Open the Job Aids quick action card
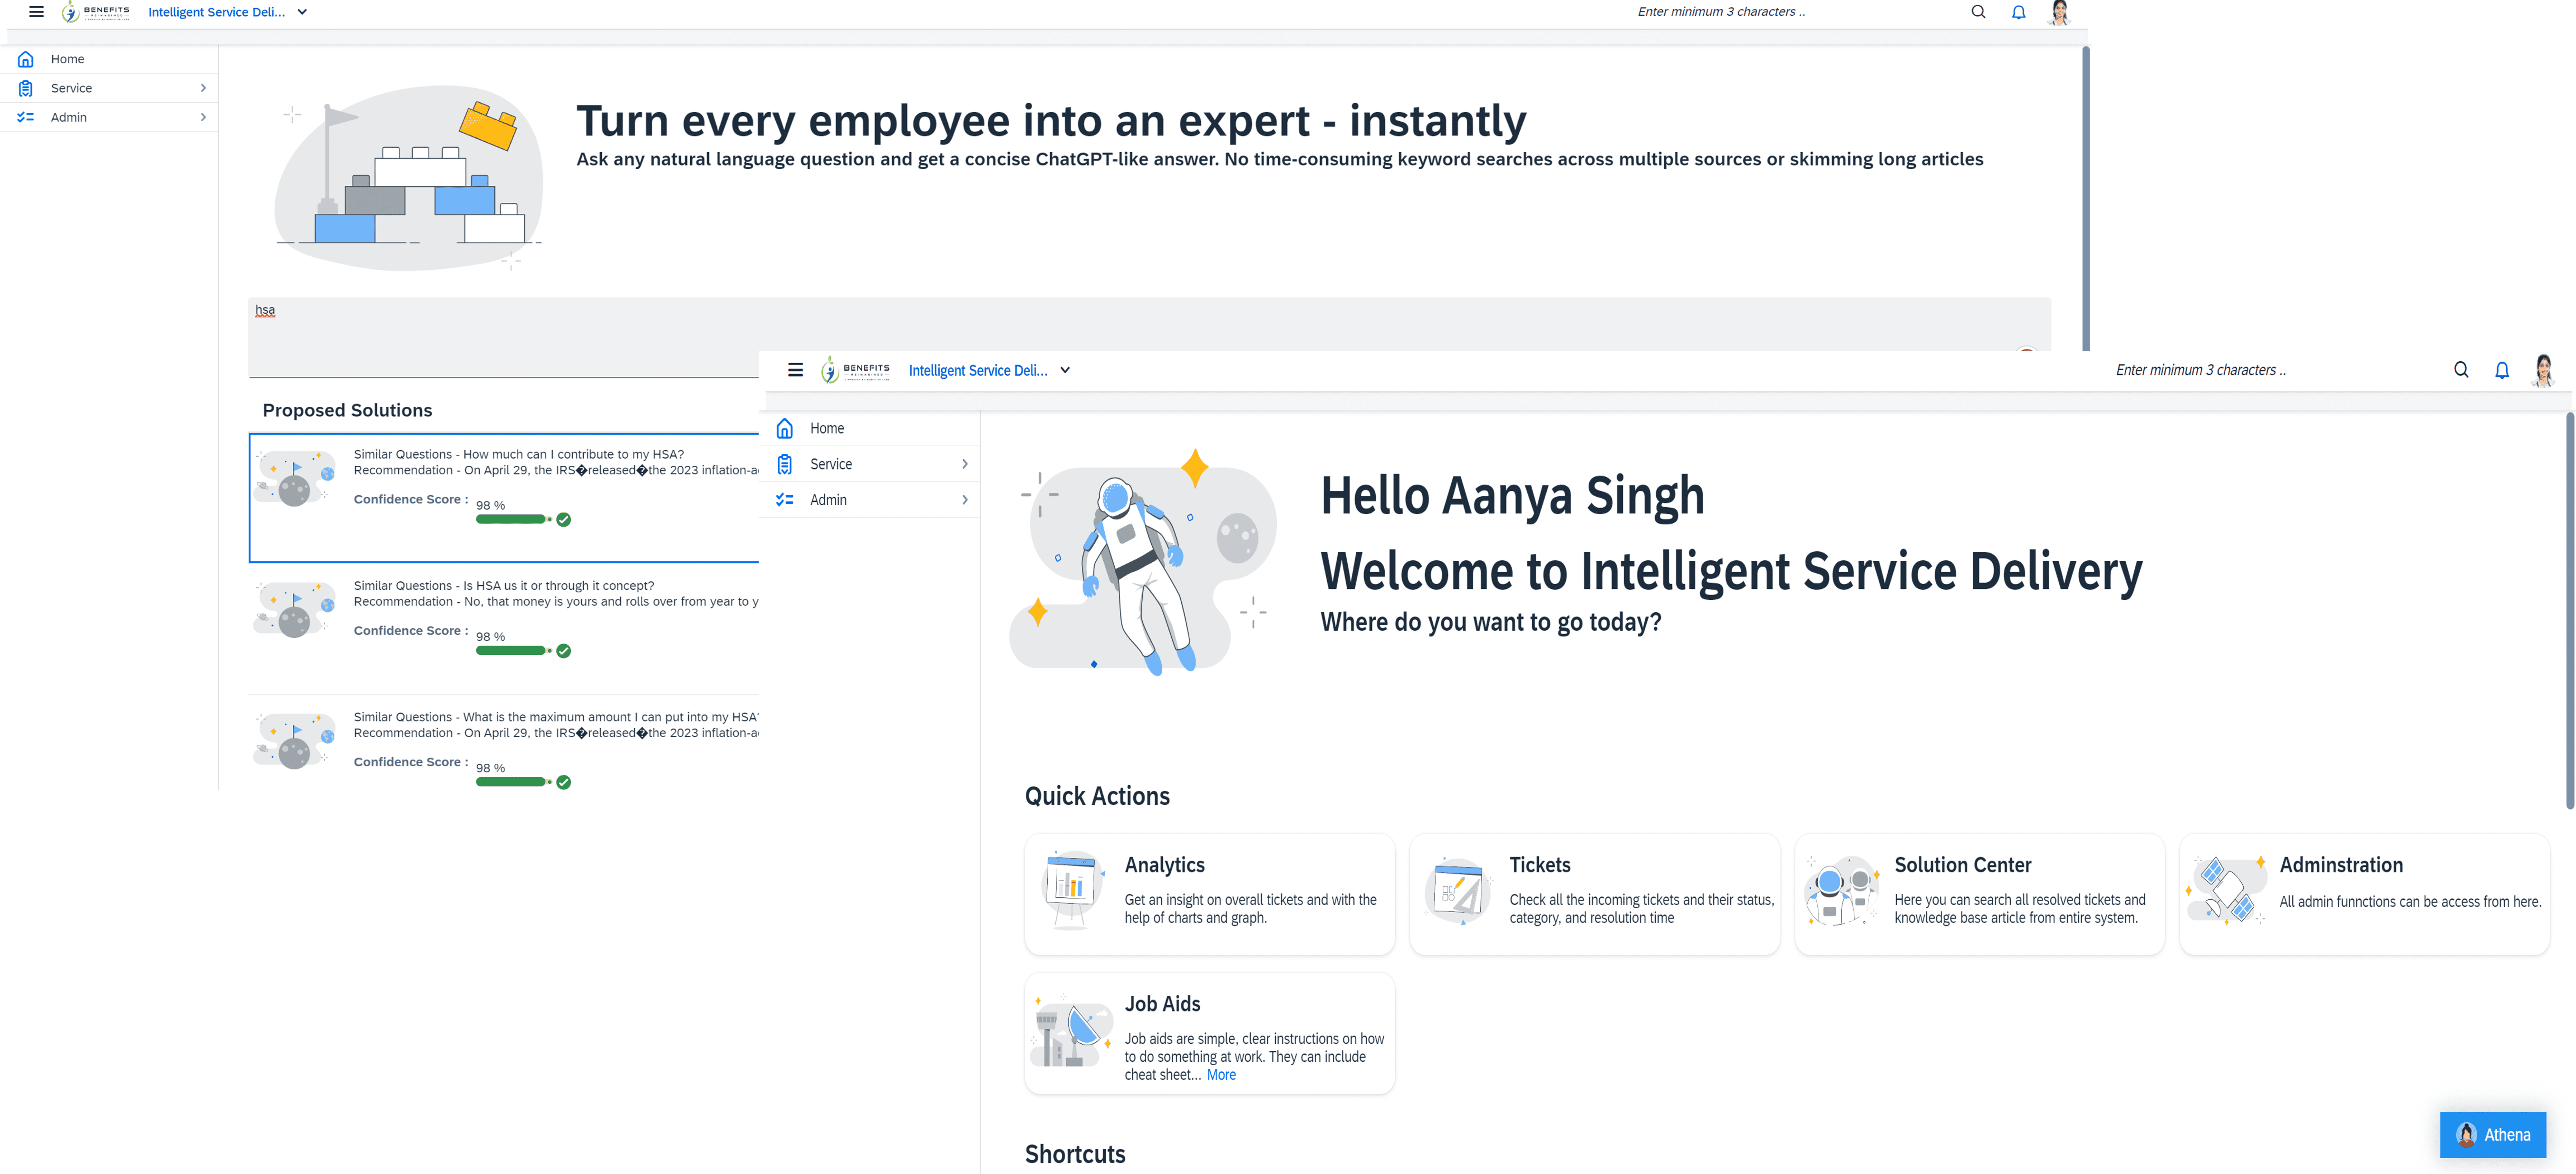The height and width of the screenshot is (1174, 2576). (x=1210, y=1033)
